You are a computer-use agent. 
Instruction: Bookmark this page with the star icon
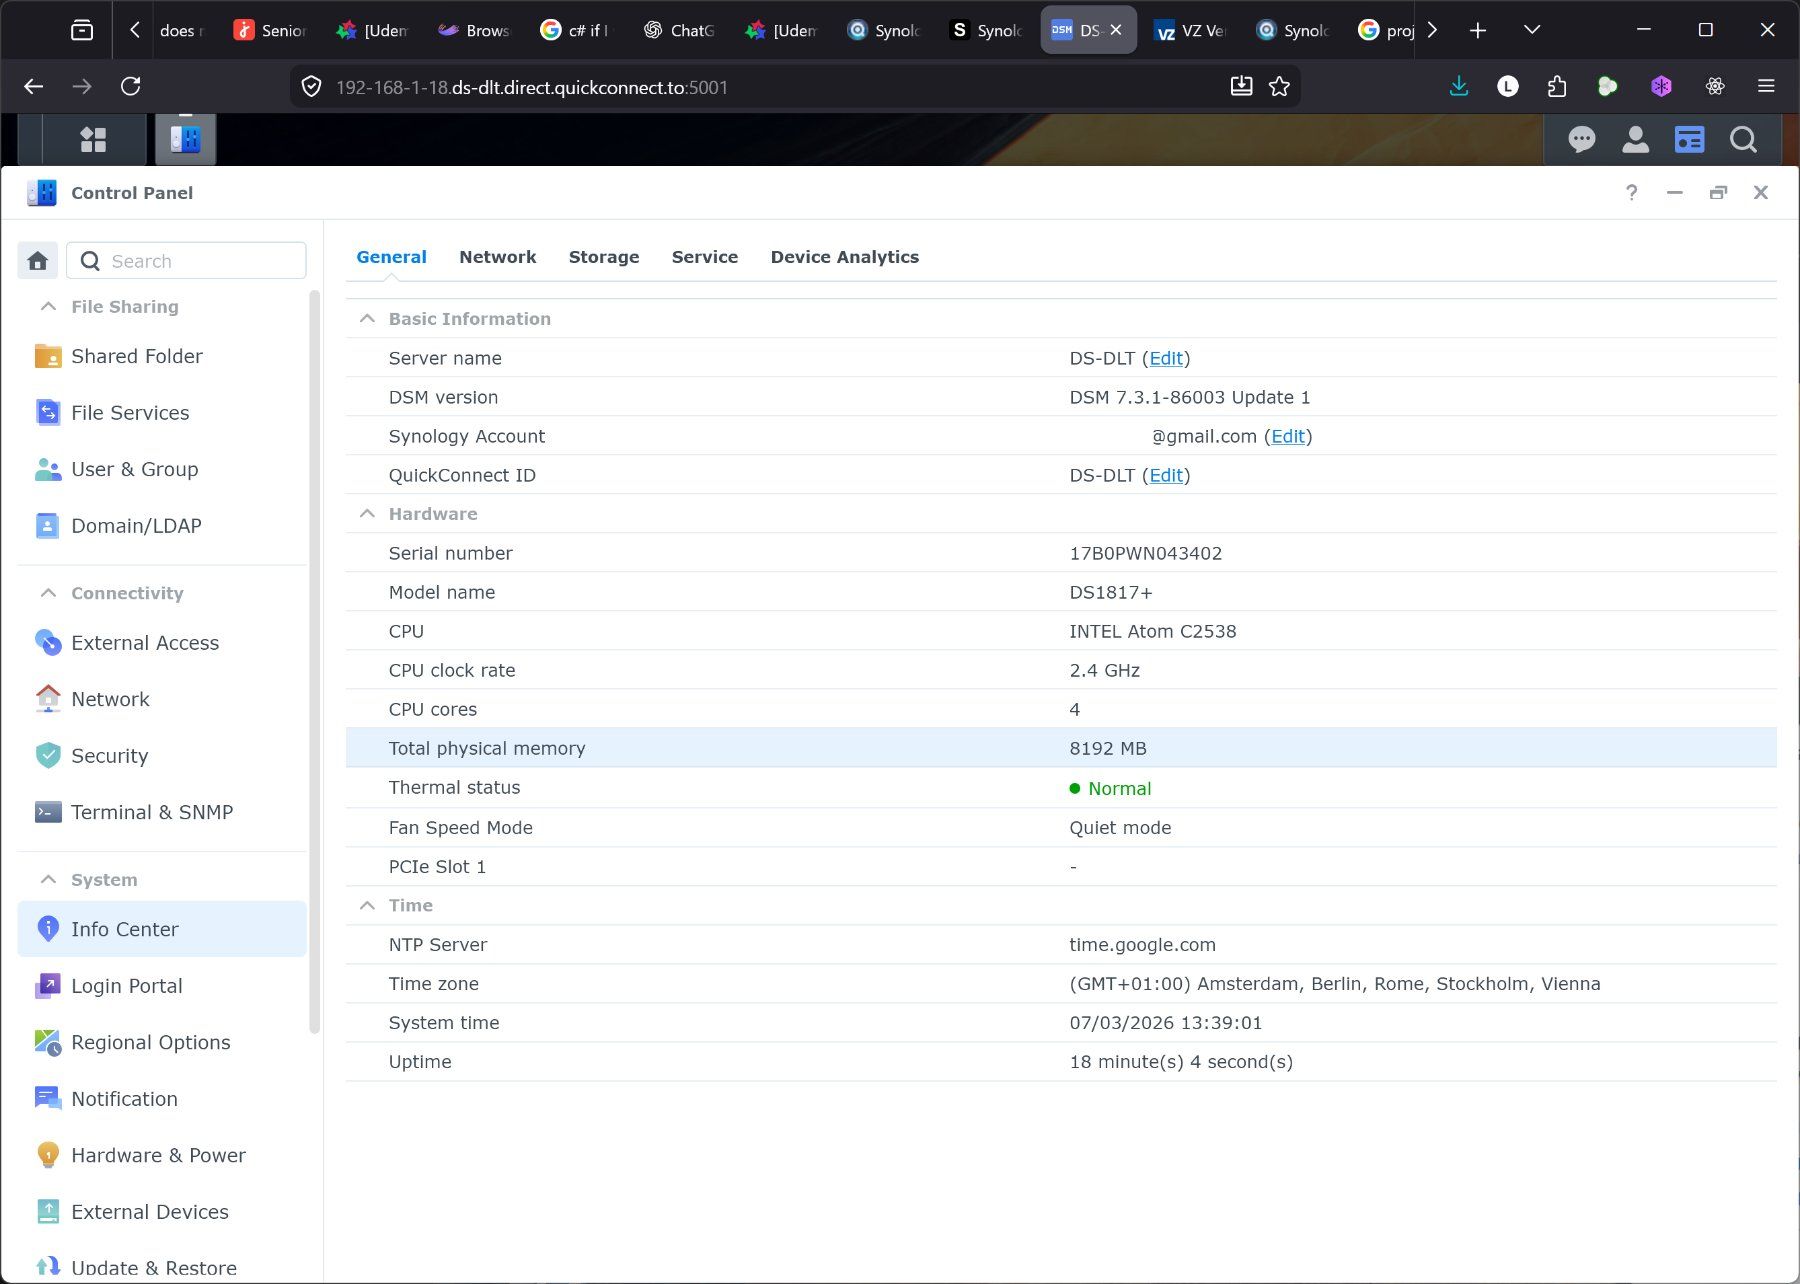(x=1279, y=87)
